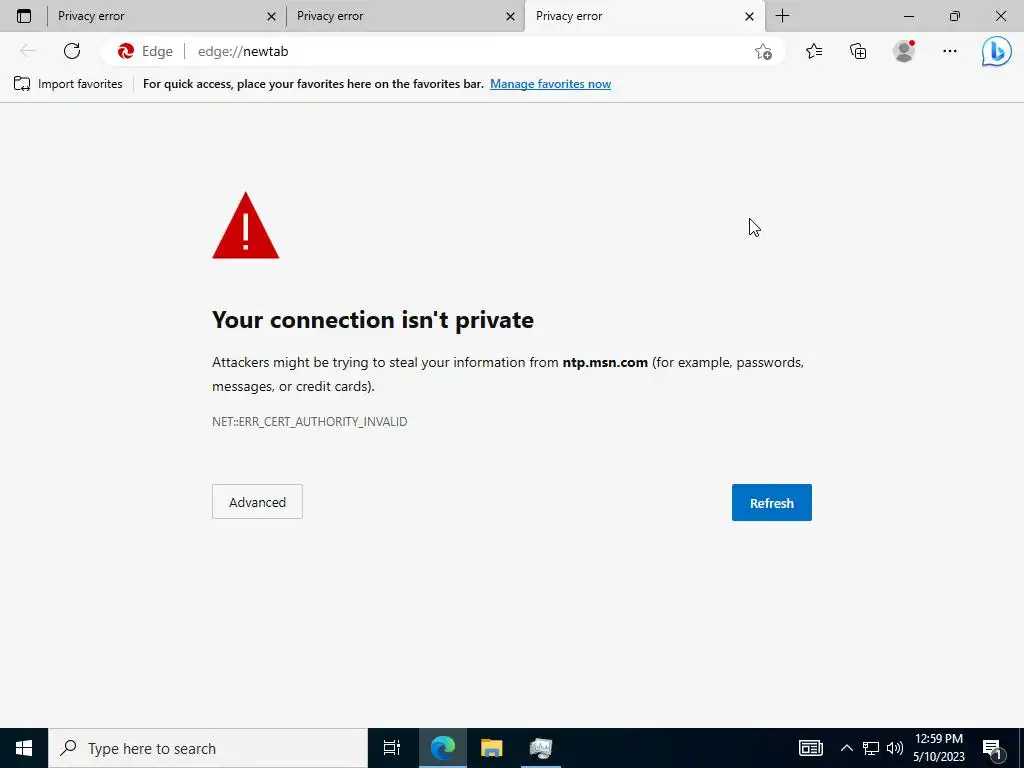Open the Windows Start menu

tap(24, 748)
